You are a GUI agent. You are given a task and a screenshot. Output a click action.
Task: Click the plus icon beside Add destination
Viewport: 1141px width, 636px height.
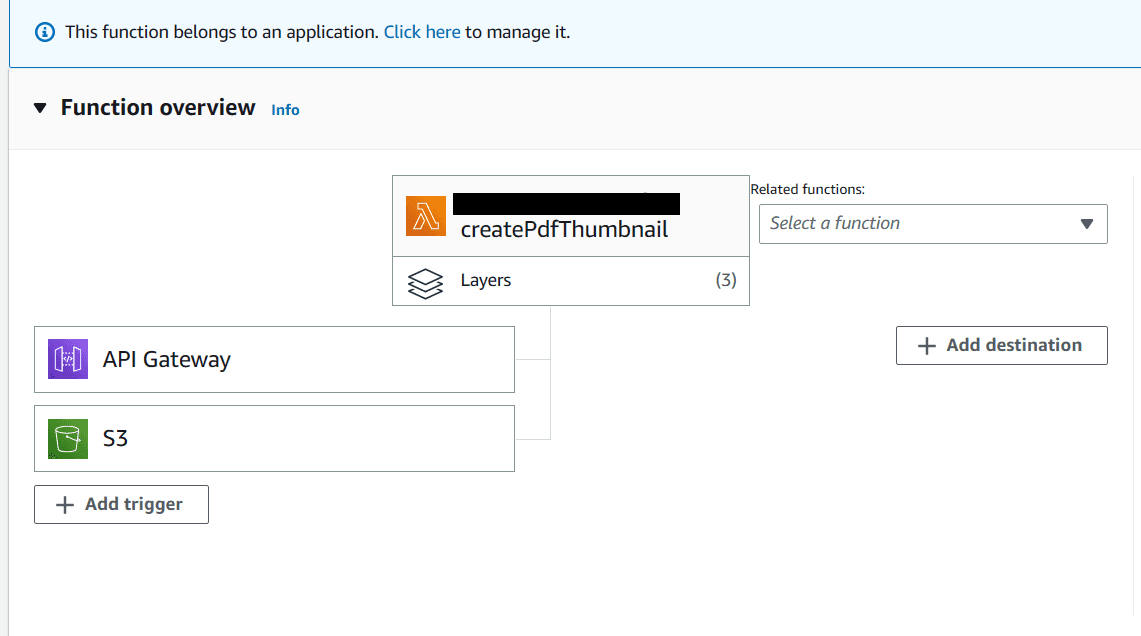[927, 345]
